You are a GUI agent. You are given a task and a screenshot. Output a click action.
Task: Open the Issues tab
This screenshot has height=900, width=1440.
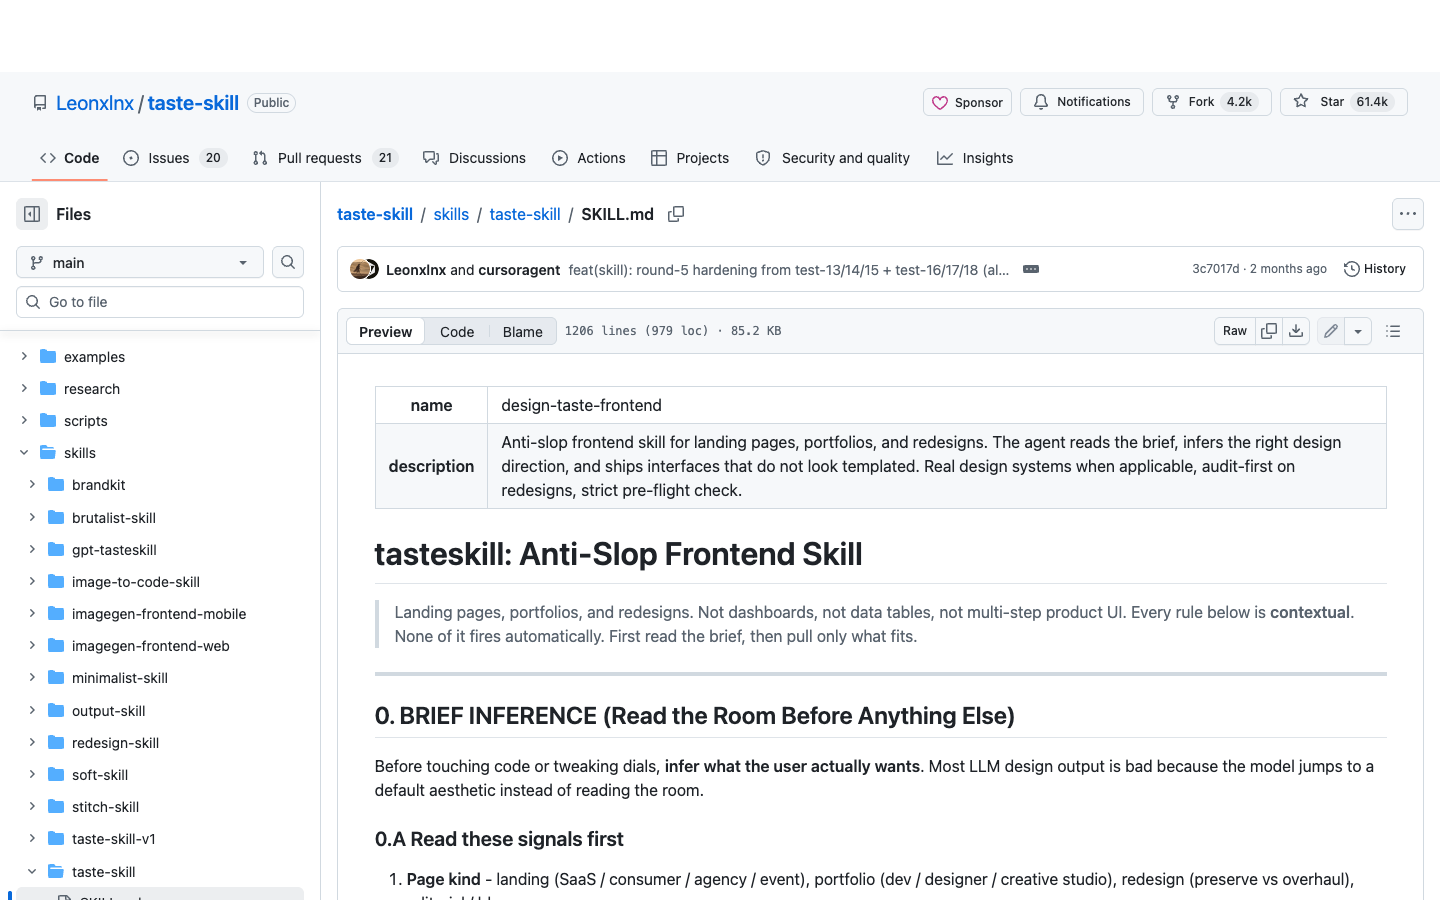click(x=175, y=158)
